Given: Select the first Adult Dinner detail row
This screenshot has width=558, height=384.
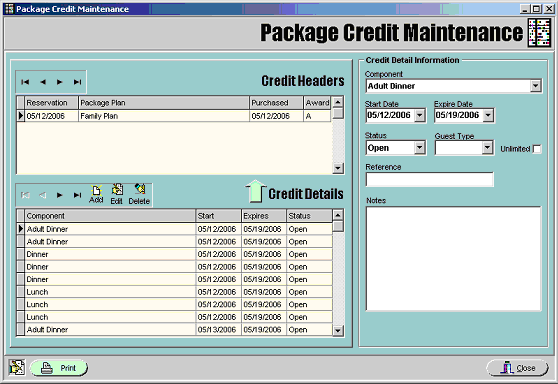Looking at the screenshot, I should 175,229.
